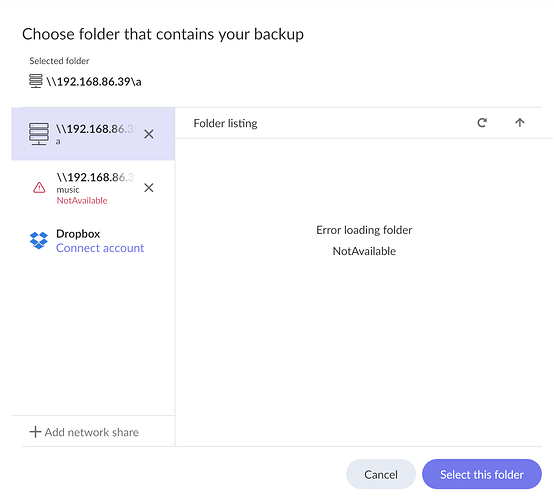Select this folder for backup
The image size is (554, 499).
click(x=482, y=474)
